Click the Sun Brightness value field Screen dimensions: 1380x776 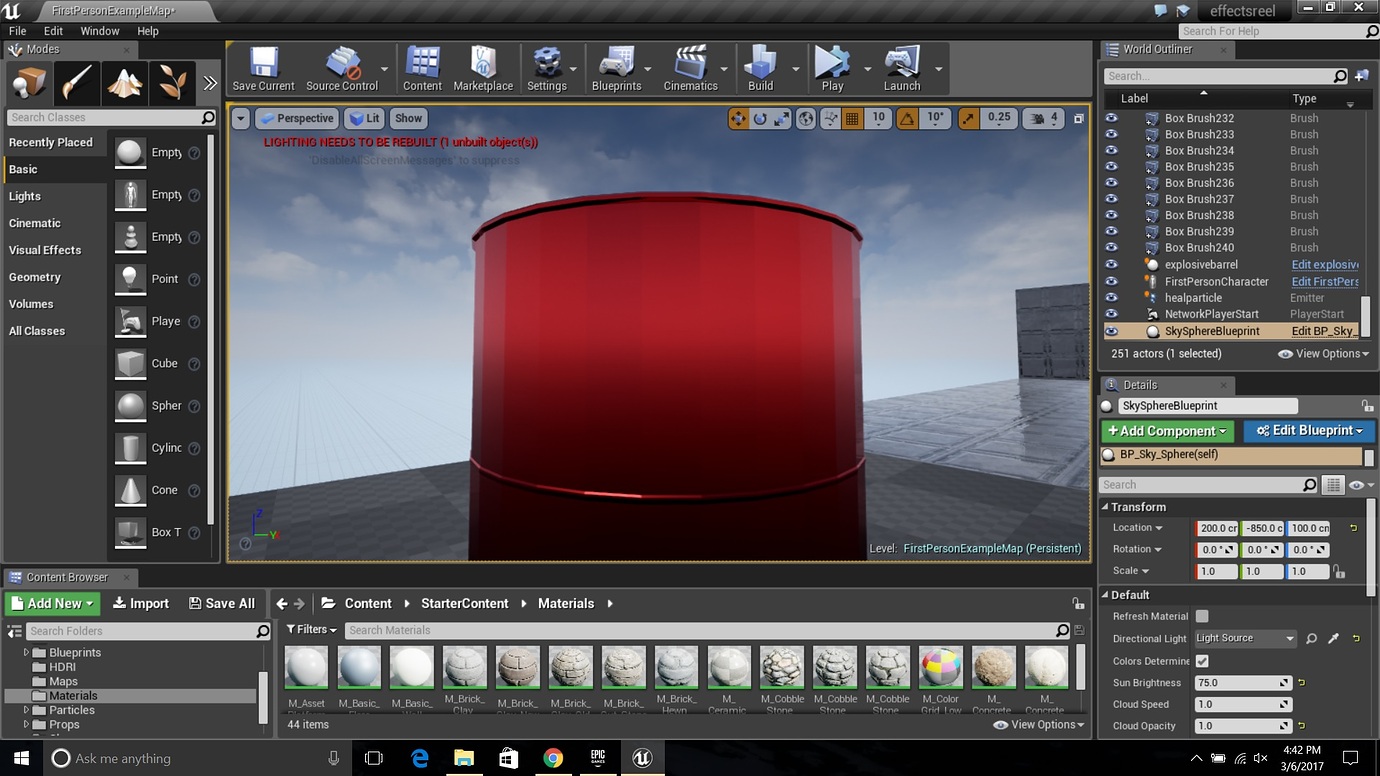[1243, 683]
